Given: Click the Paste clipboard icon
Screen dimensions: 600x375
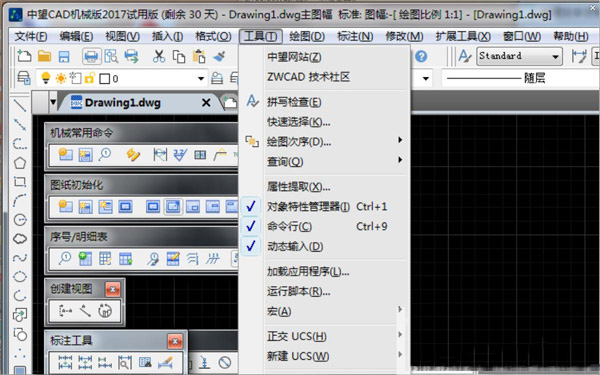Looking at the screenshot, I should (x=199, y=56).
